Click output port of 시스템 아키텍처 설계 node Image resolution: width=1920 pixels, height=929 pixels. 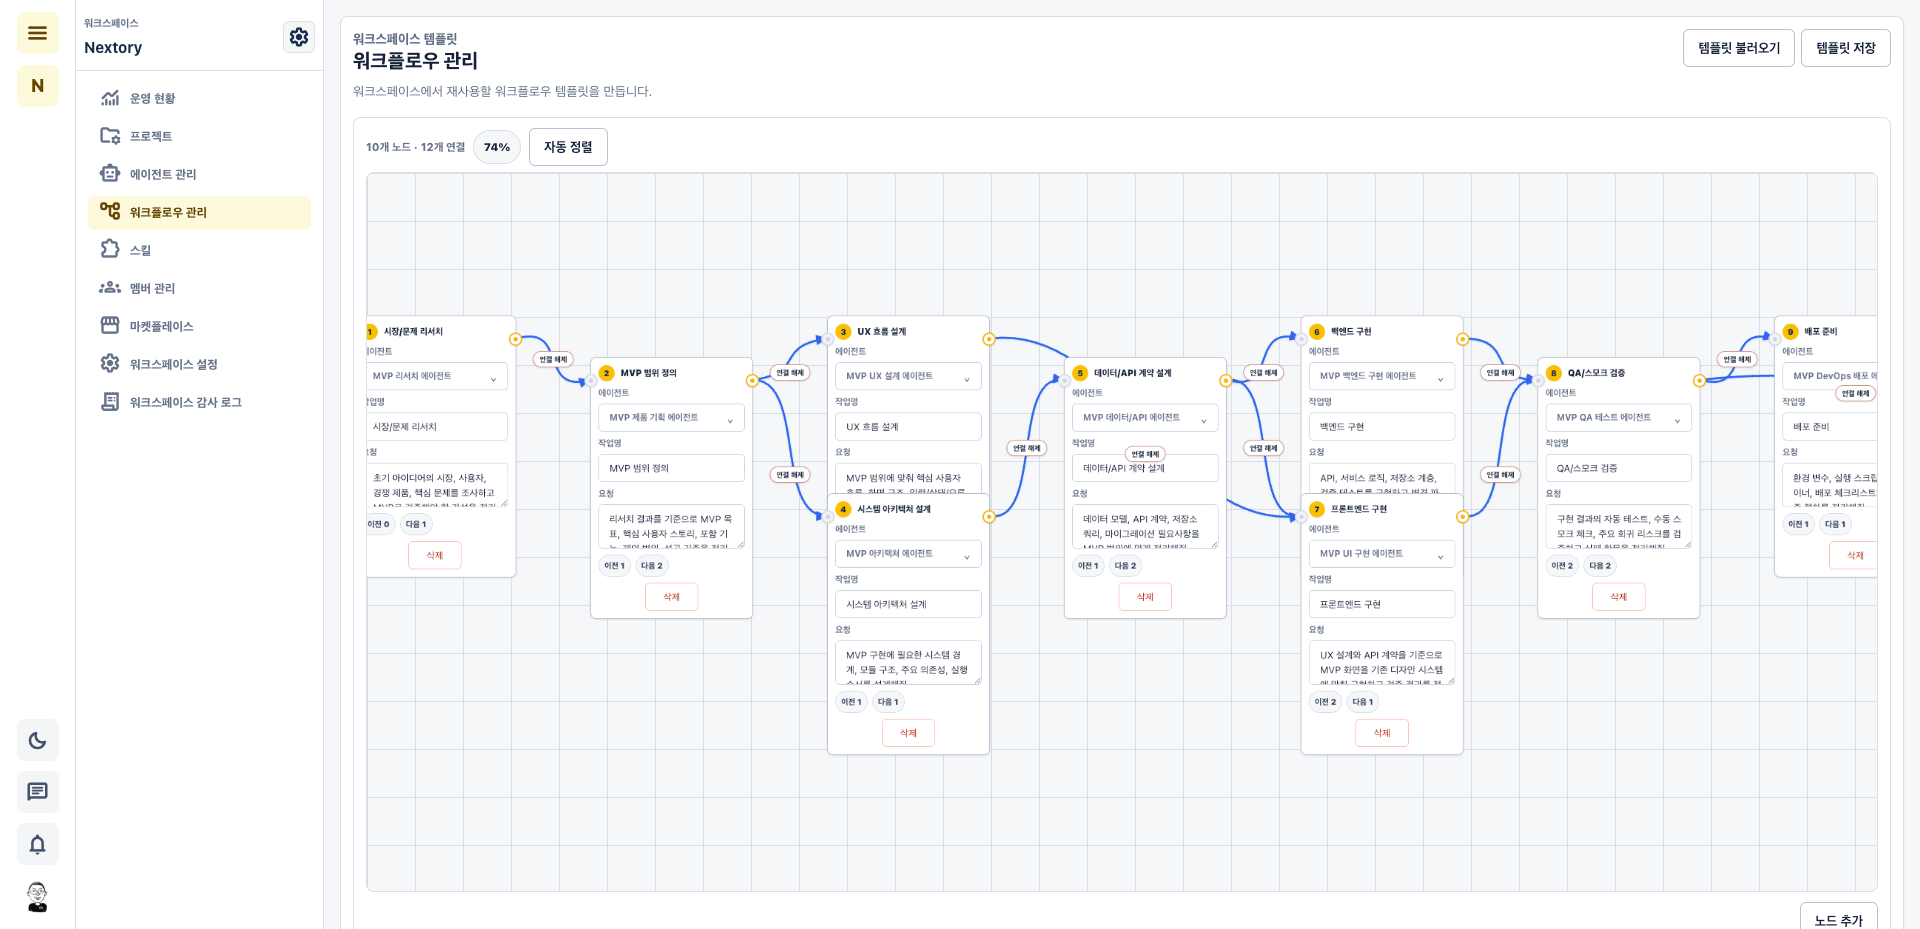click(989, 517)
